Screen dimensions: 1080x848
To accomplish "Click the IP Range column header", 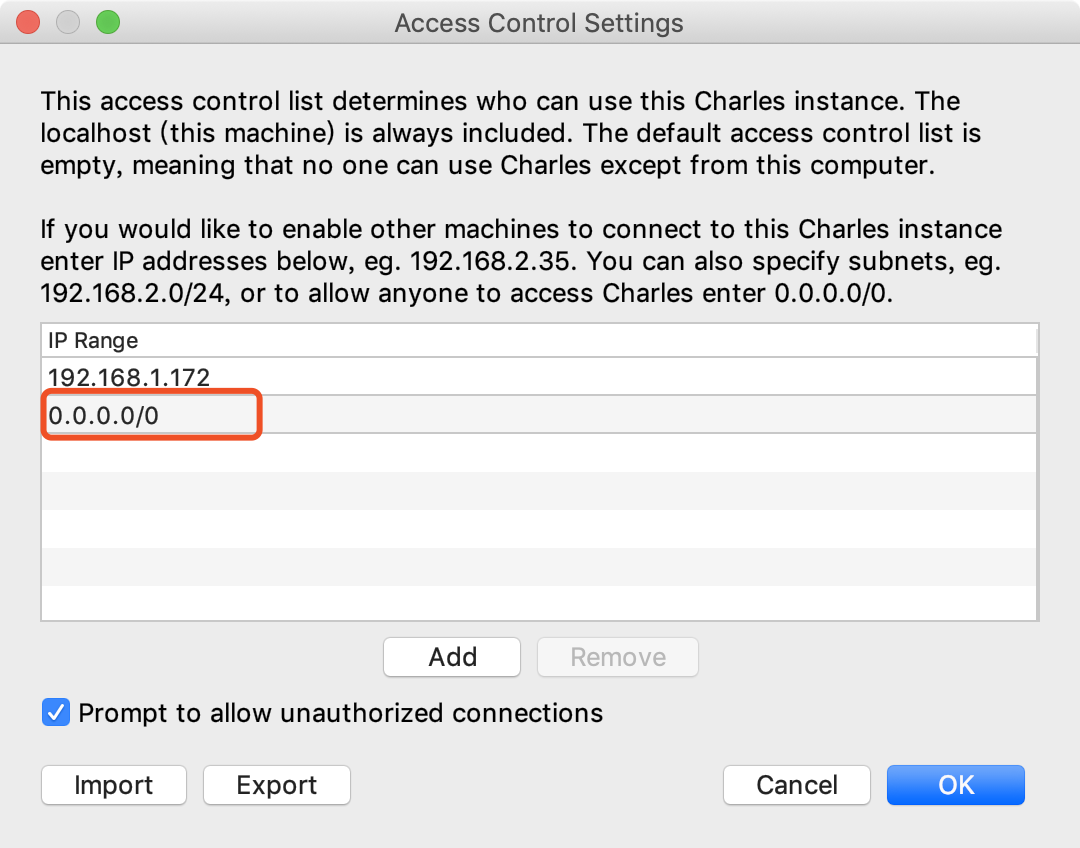I will pyautogui.click(x=539, y=340).
